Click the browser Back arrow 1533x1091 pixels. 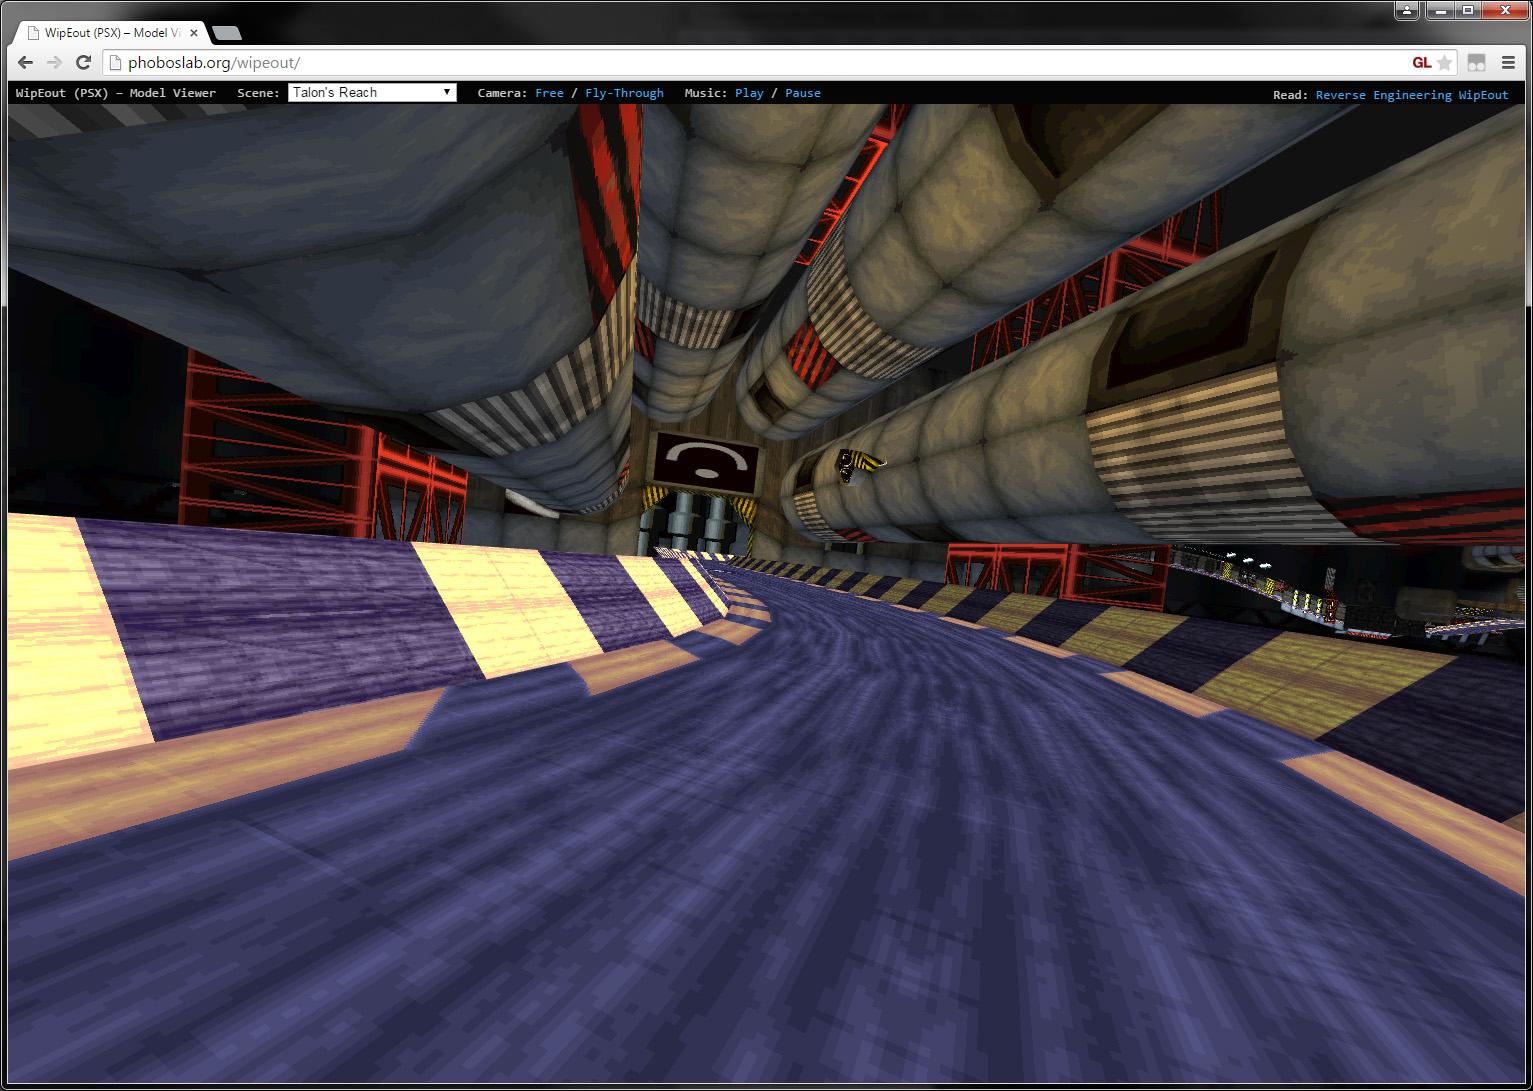coord(26,62)
